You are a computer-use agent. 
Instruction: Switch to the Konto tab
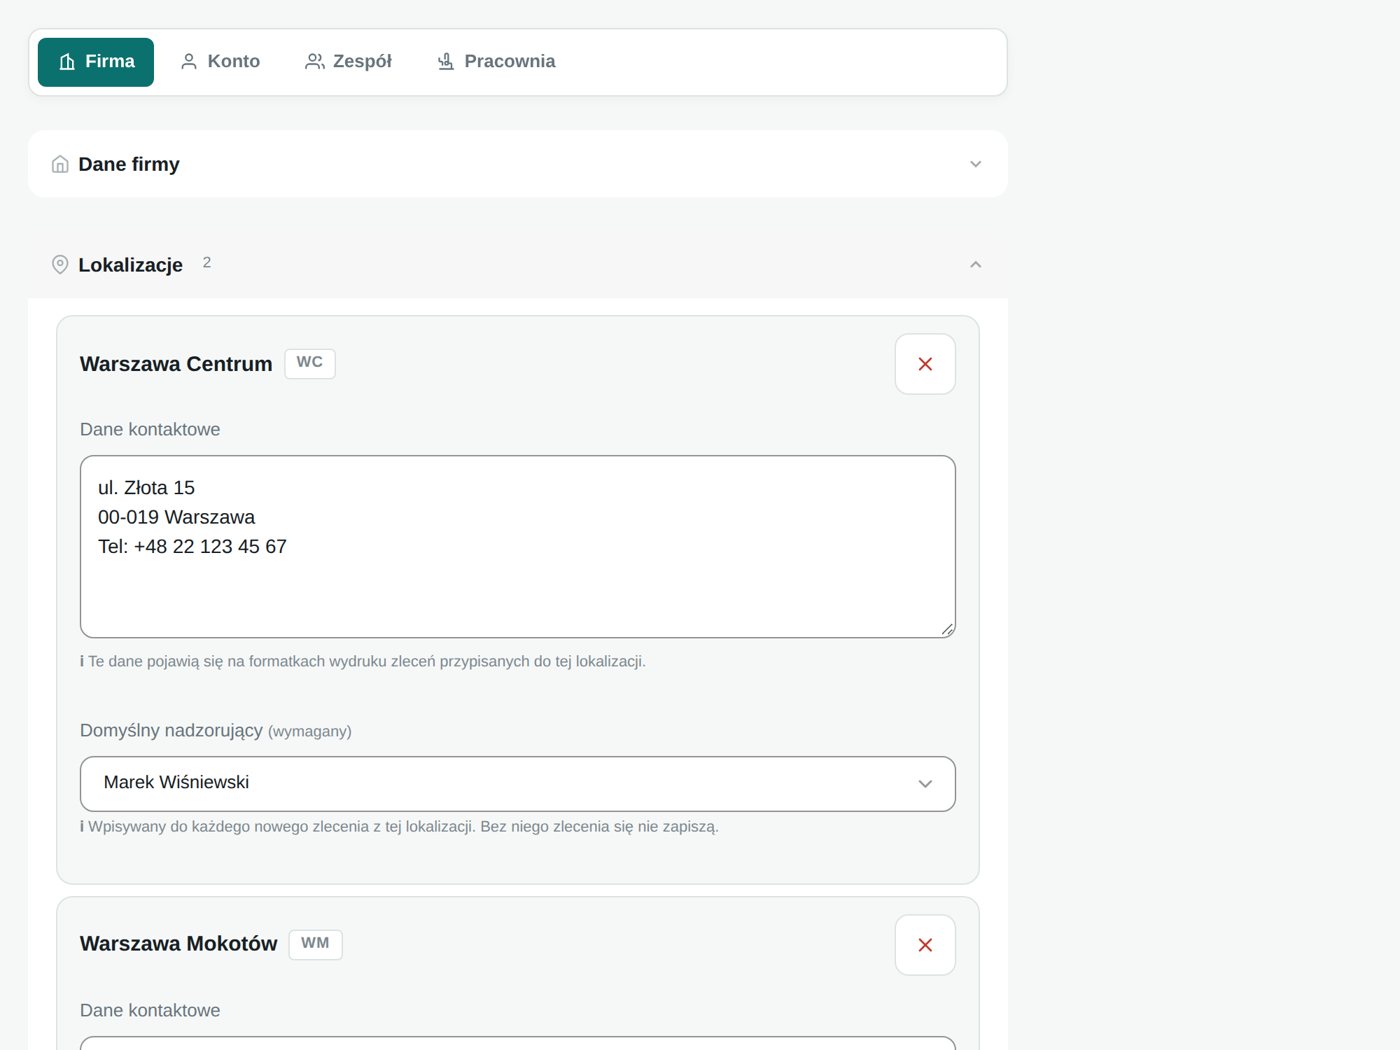pyautogui.click(x=220, y=62)
